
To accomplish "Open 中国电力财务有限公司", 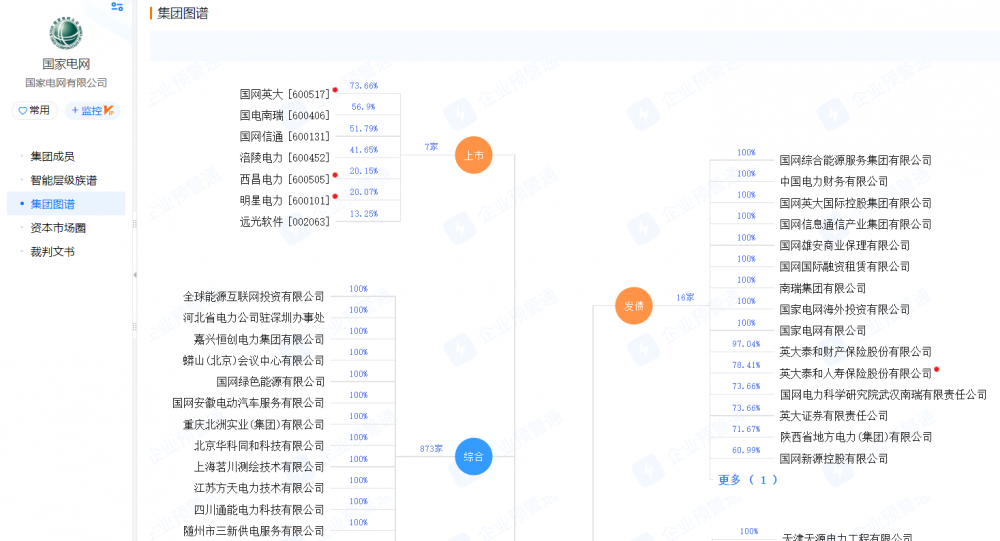I will [834, 181].
